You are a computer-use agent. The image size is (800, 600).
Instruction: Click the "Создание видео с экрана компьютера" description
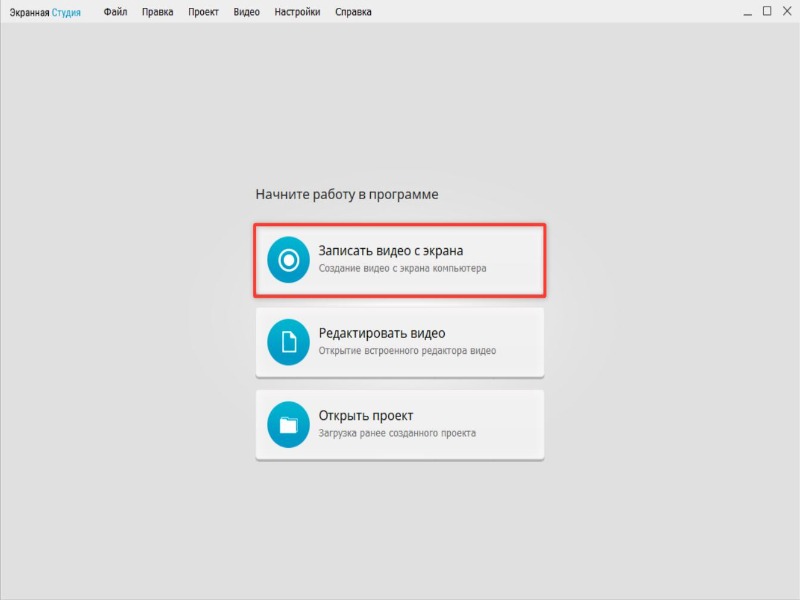pos(402,269)
